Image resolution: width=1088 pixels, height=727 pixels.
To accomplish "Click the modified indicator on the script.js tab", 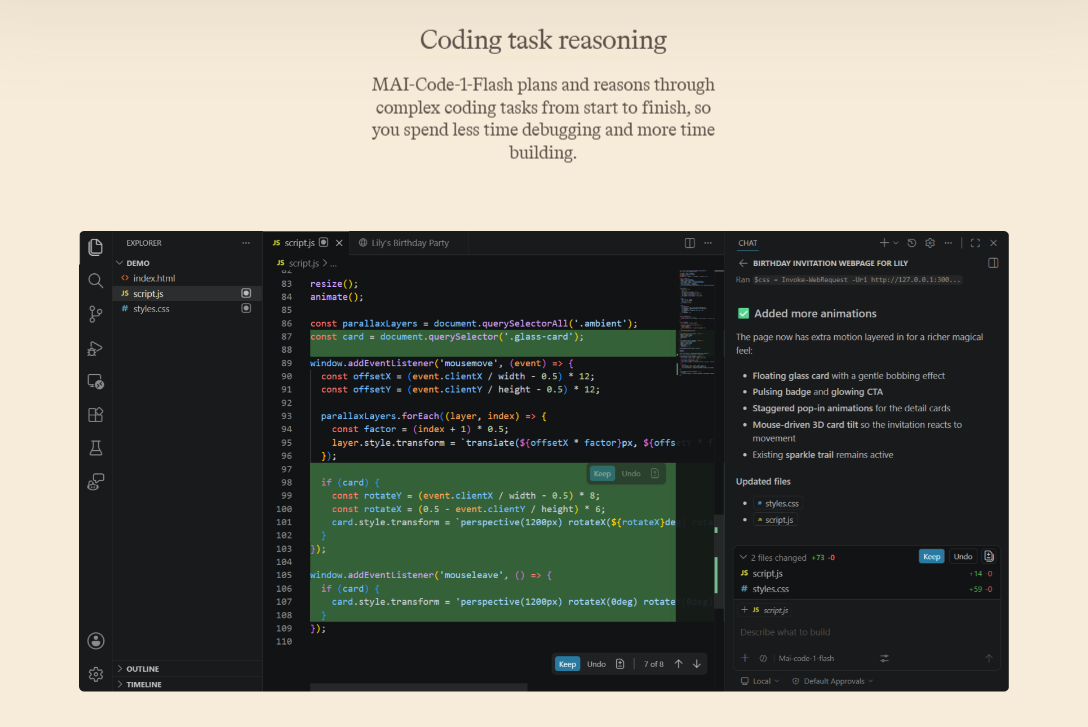I will [x=323, y=242].
